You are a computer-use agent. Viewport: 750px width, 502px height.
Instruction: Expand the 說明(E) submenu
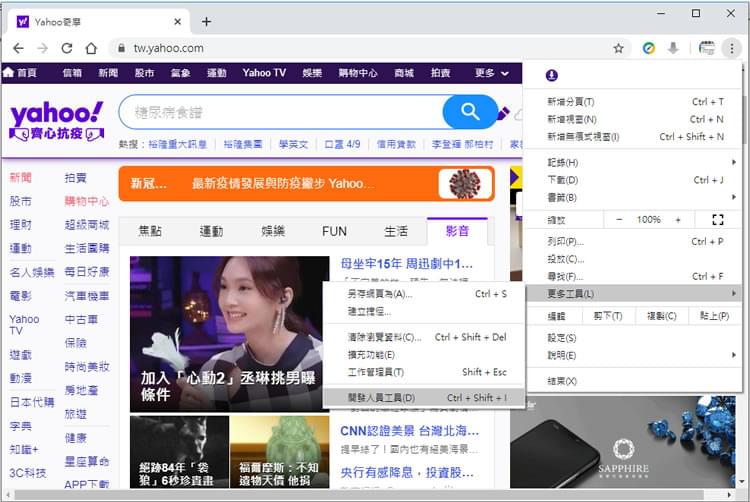click(x=634, y=355)
